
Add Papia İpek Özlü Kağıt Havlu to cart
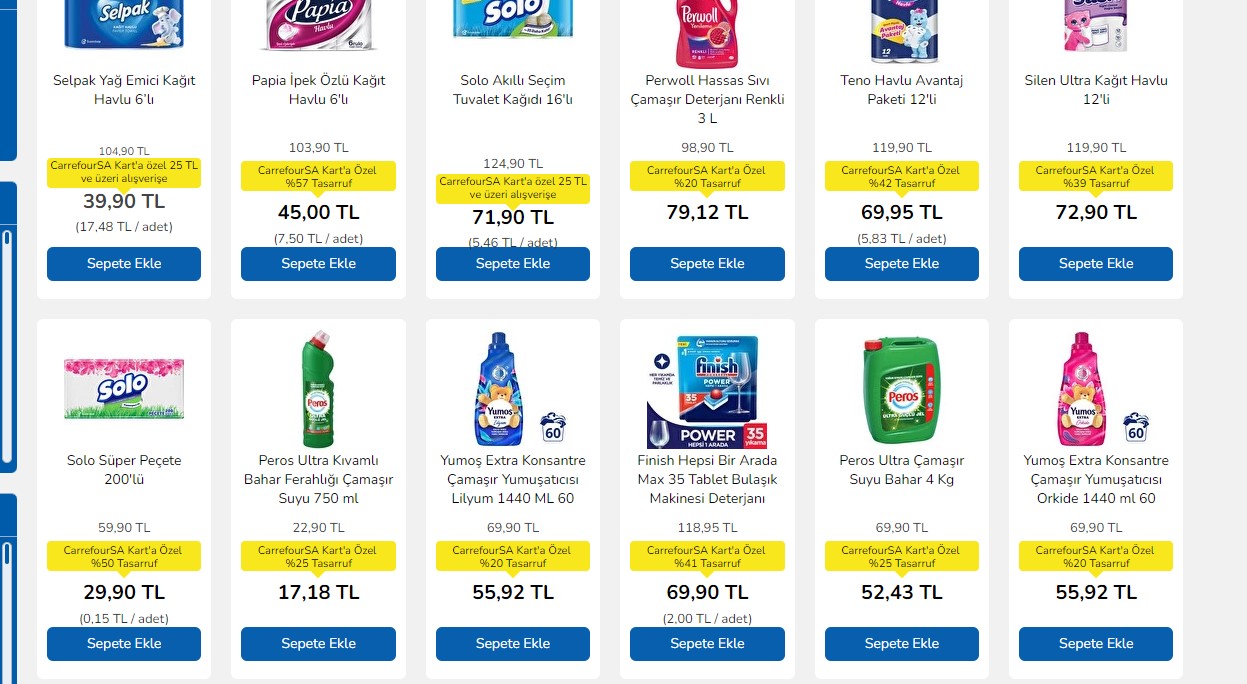(x=318, y=264)
